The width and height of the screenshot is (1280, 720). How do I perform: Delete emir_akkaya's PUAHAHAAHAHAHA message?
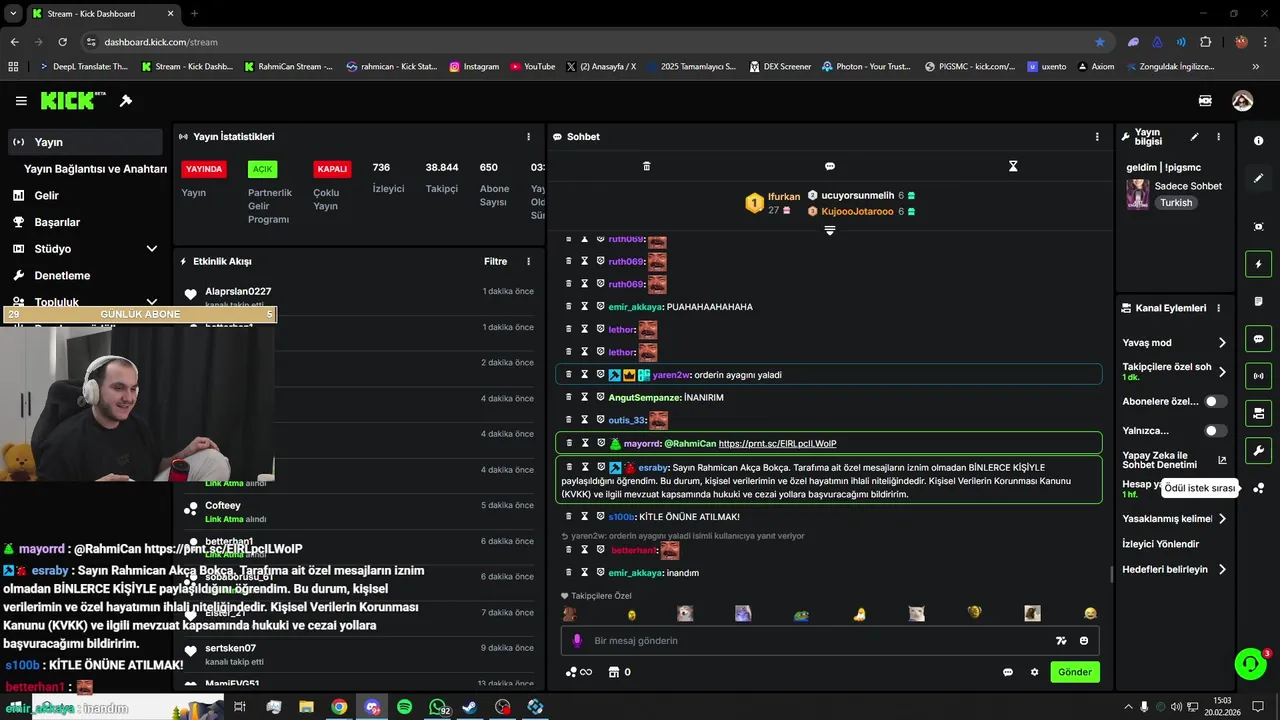pos(569,306)
